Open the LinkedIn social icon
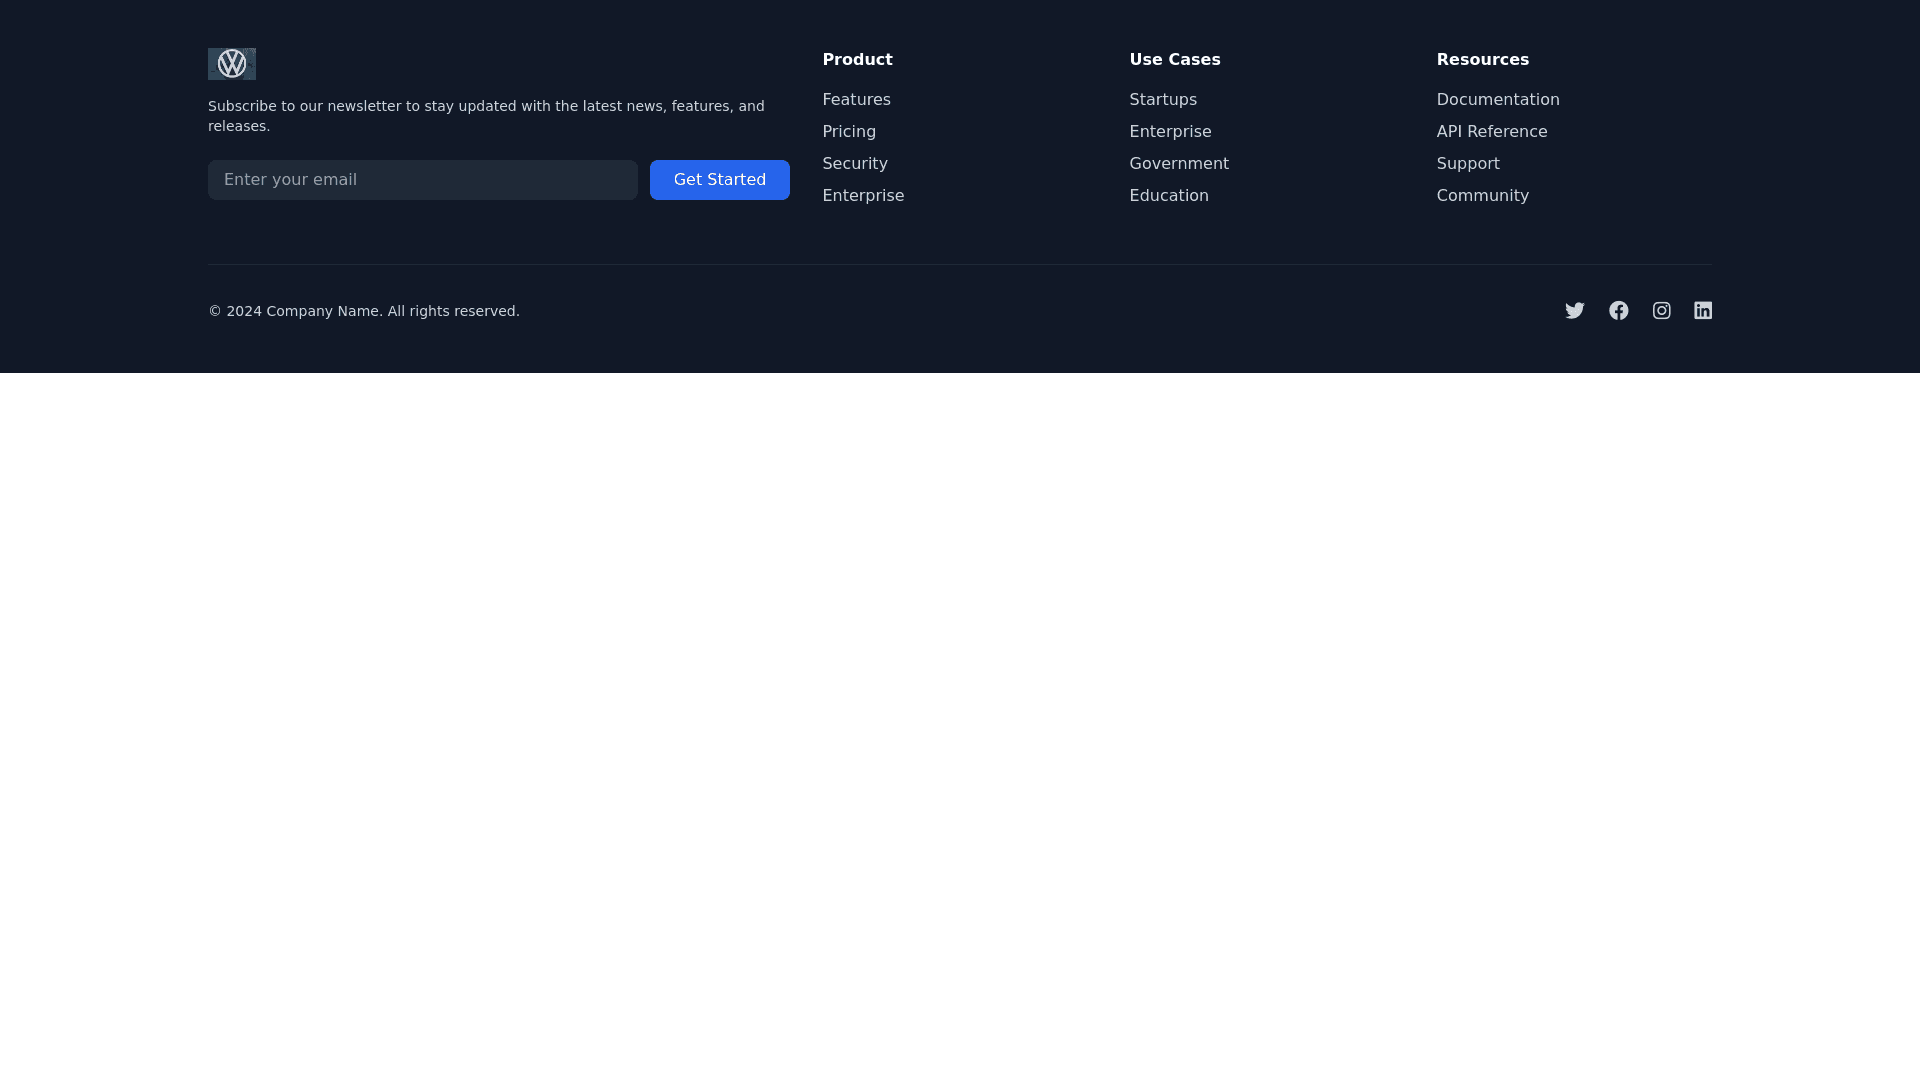This screenshot has width=1920, height=1080. (x=1702, y=311)
